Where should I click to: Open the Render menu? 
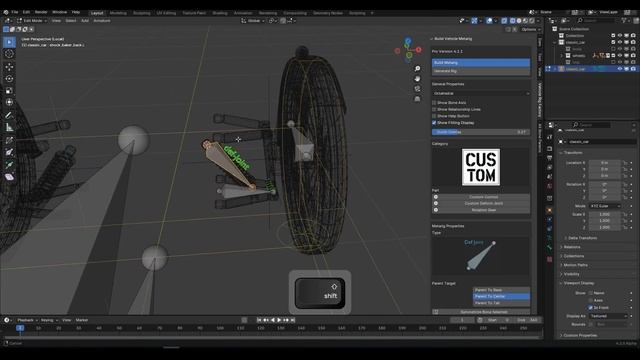(x=41, y=12)
